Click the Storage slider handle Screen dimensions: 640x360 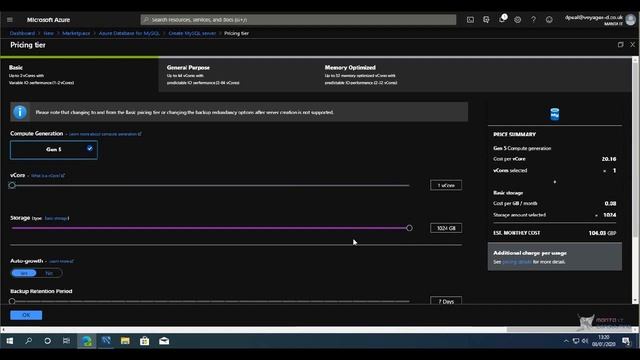click(409, 228)
